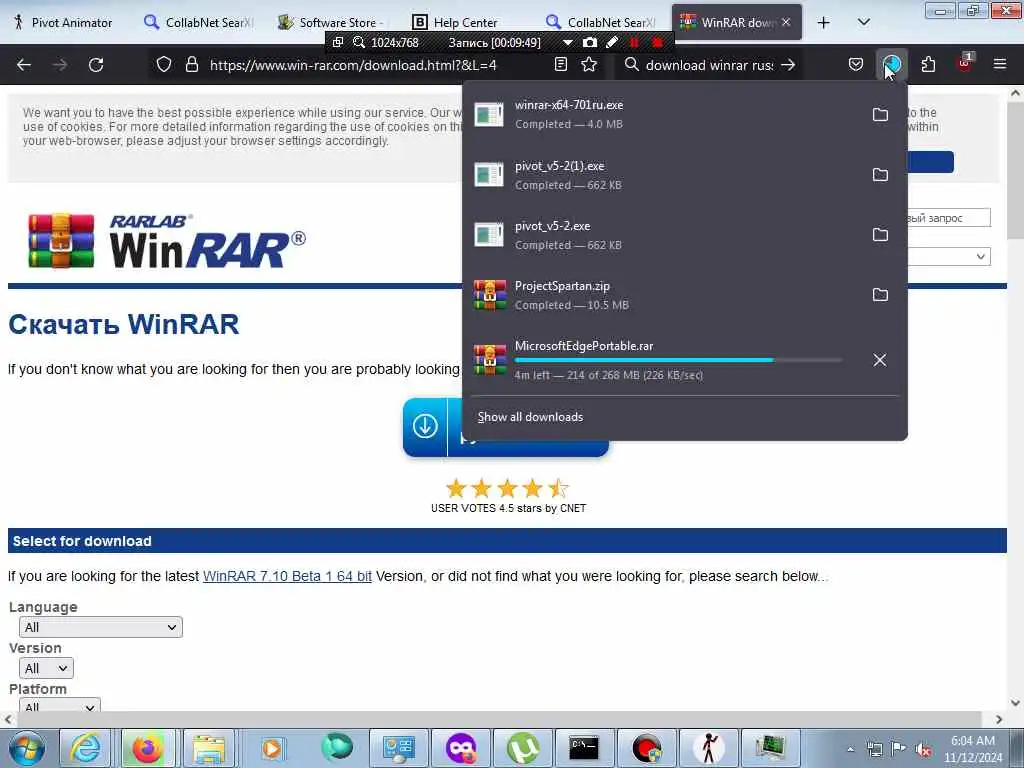Viewport: 1024px width, 768px height.
Task: Toggle reader view icon in address bar
Action: pos(560,65)
